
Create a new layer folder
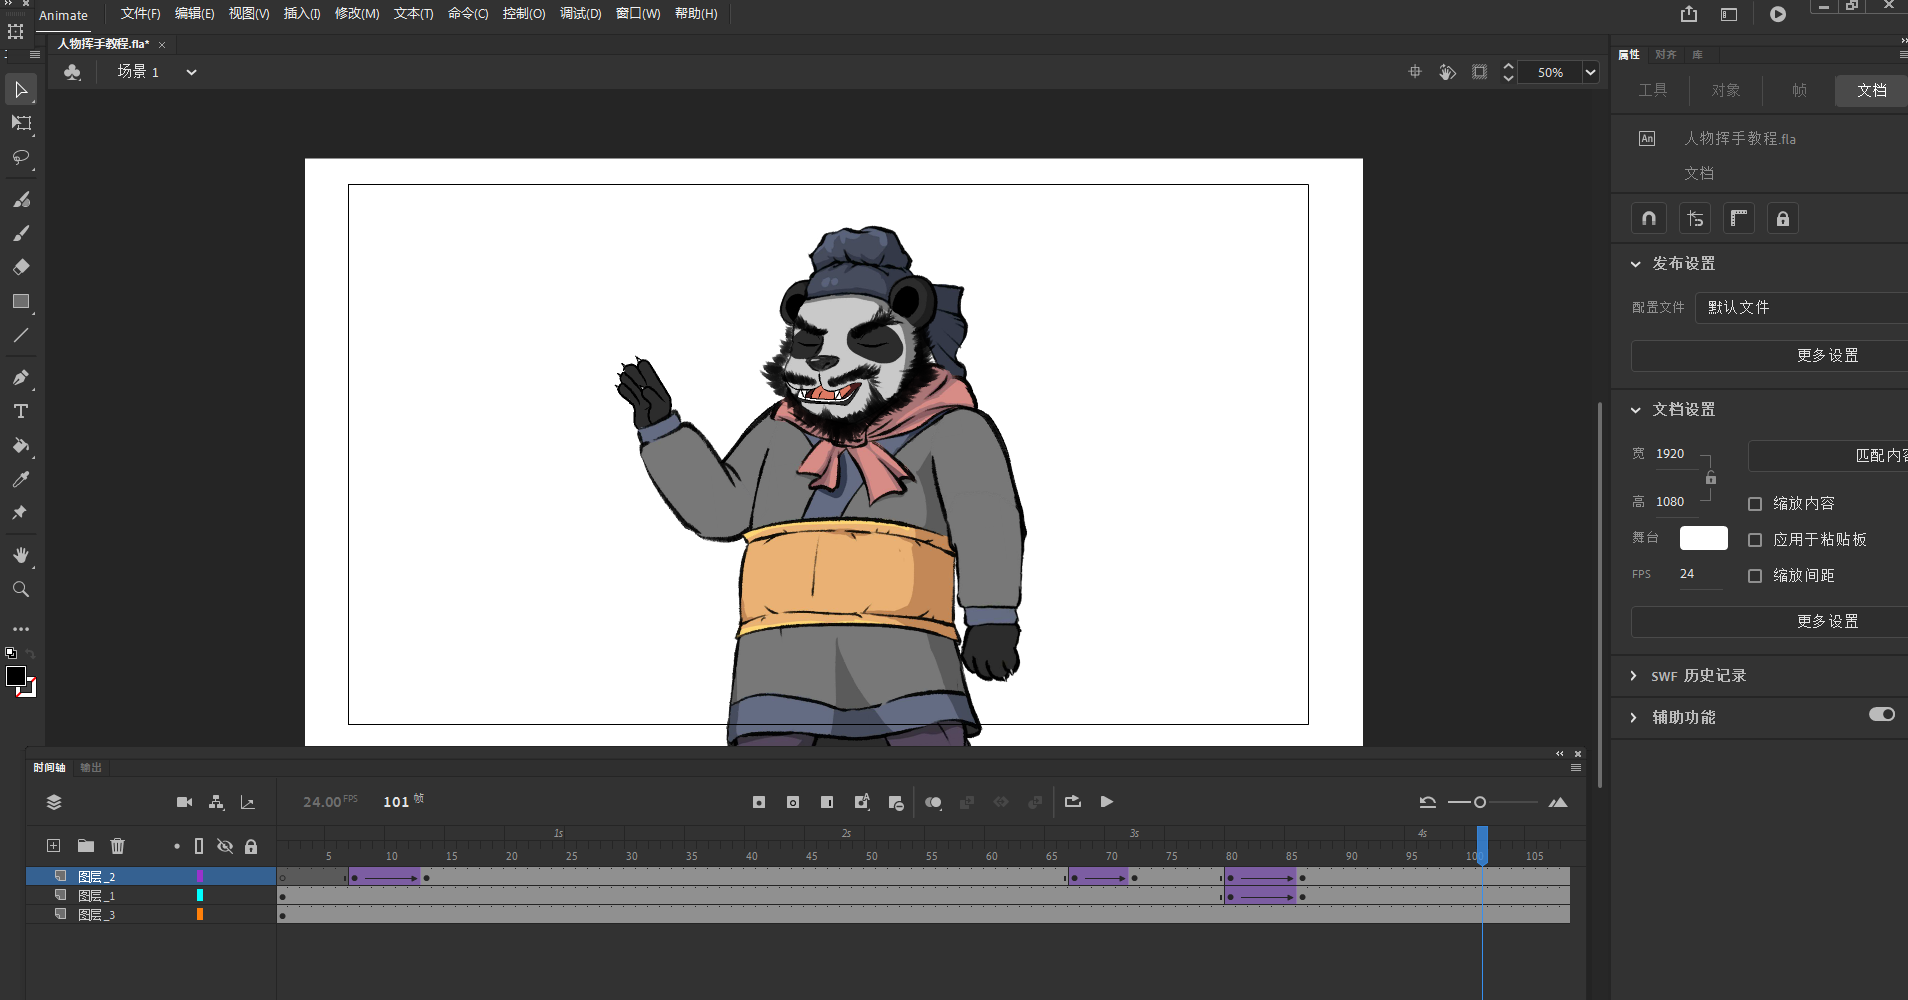[x=86, y=846]
